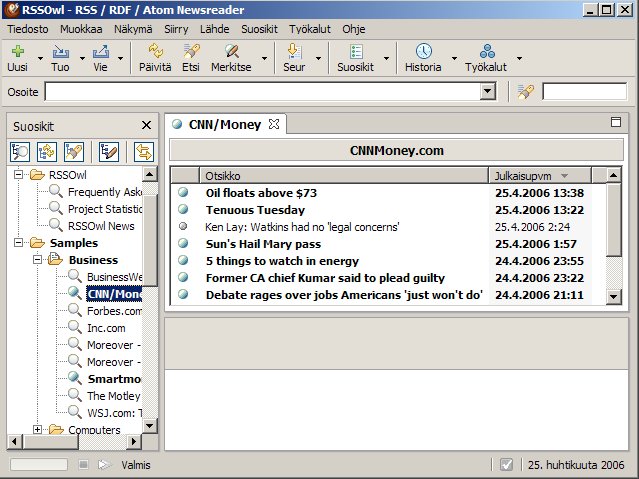Select the Inc.com feed
The height and width of the screenshot is (479, 639).
[x=106, y=328]
